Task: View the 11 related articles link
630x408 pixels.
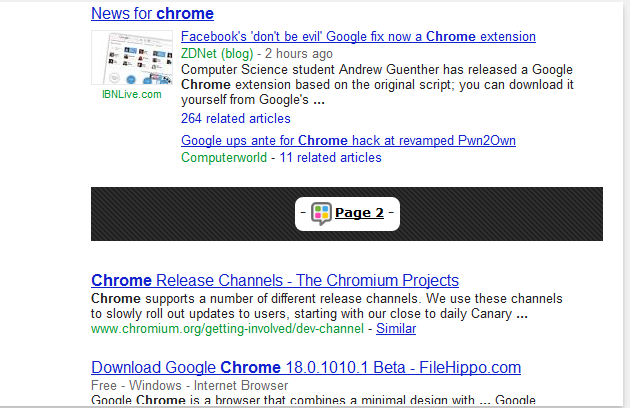Action: point(330,157)
